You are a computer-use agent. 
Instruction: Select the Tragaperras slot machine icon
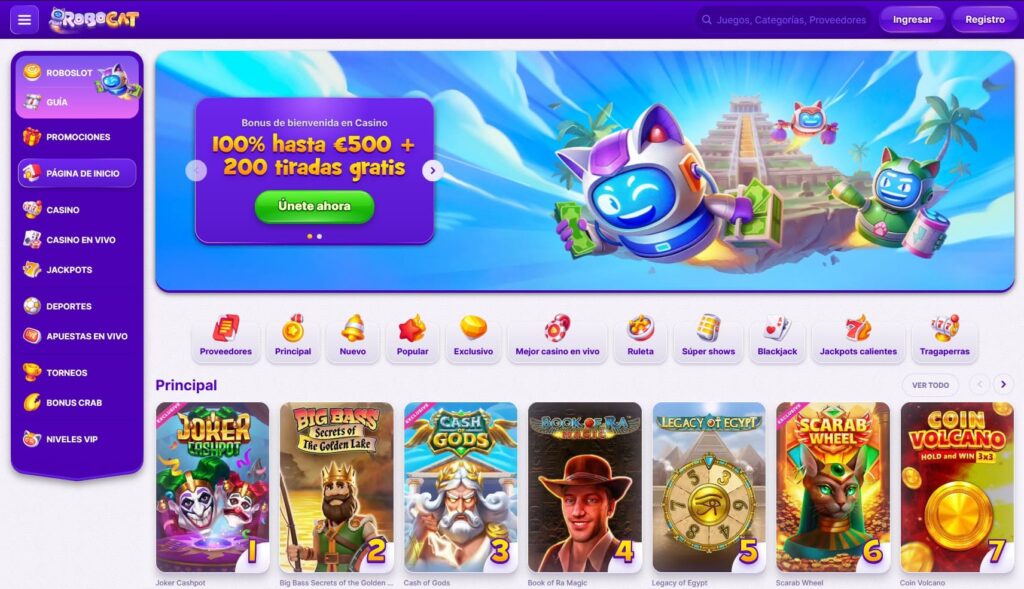944,328
